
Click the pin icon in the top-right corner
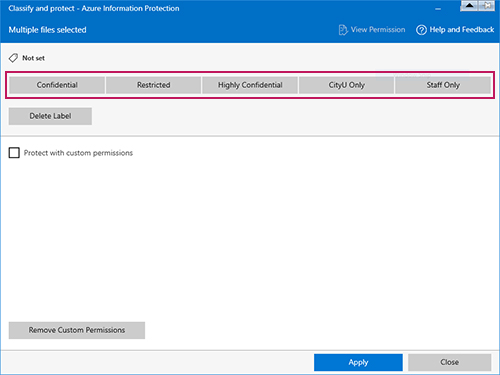487,6
